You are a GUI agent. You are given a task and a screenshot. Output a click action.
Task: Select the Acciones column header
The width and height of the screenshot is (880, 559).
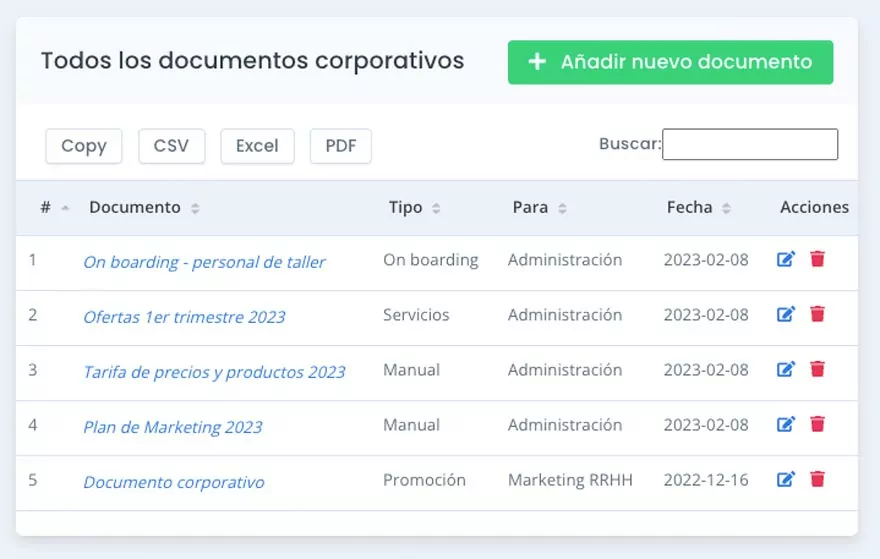pos(814,207)
